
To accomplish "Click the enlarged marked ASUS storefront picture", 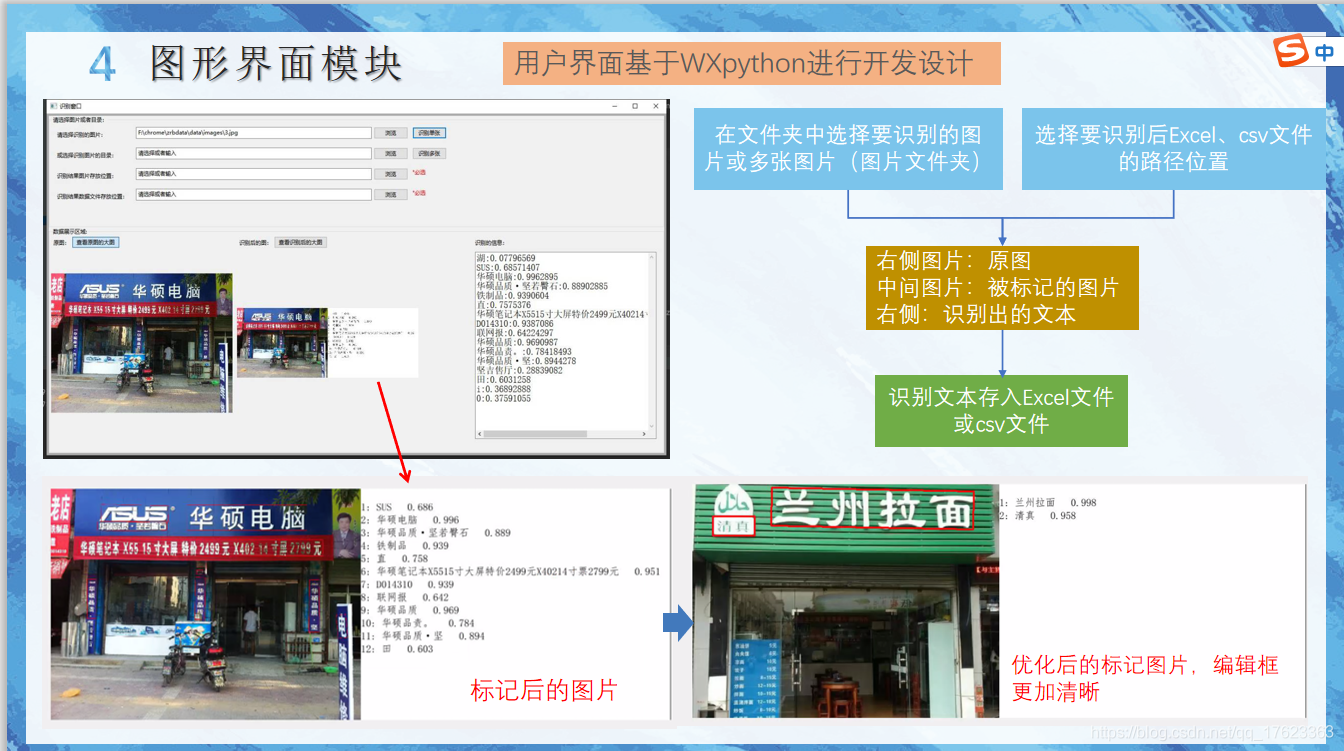I will click(206, 604).
